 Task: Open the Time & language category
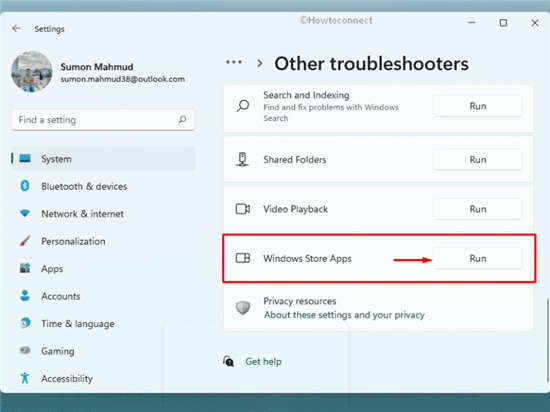78,323
